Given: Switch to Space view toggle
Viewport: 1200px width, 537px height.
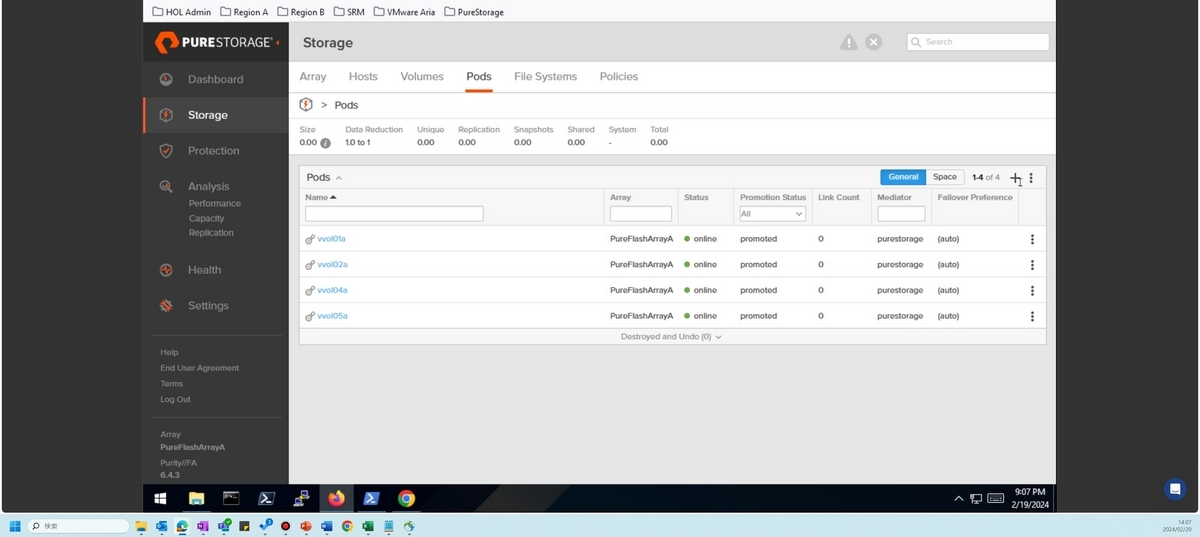Looking at the screenshot, I should click(x=945, y=177).
